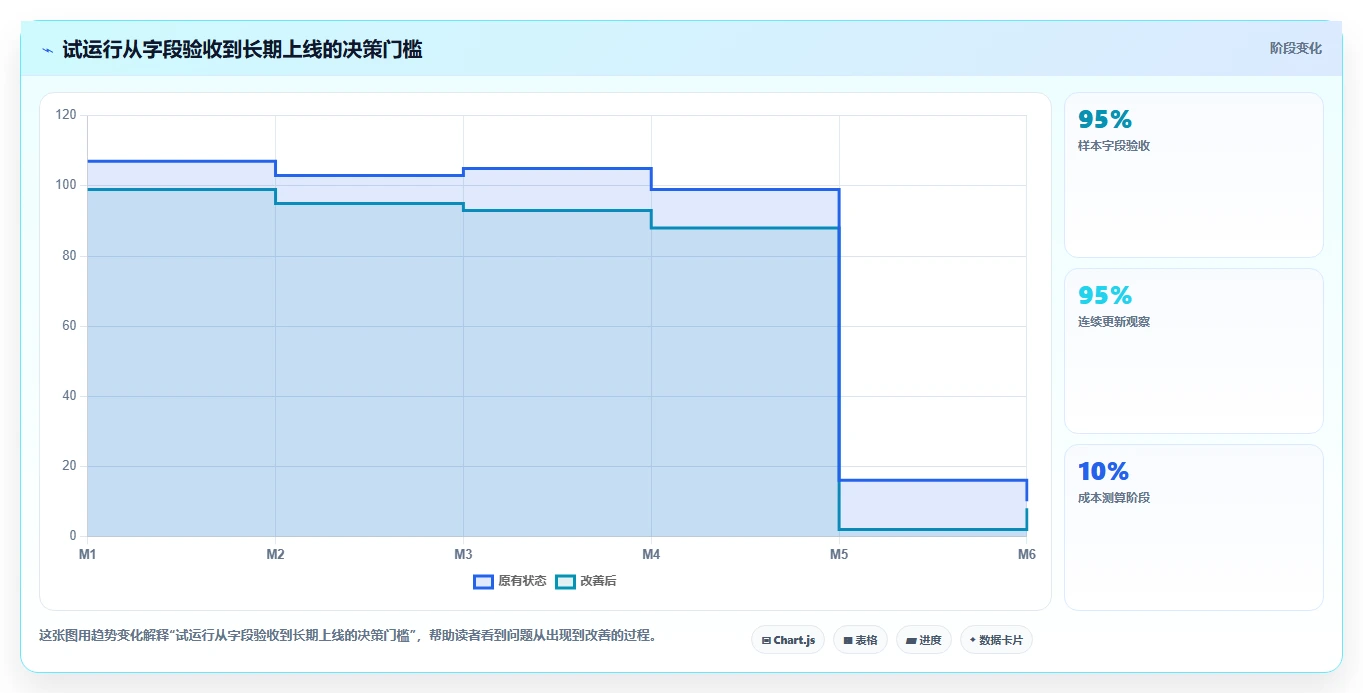Click the 60 y-axis value

[x=69, y=326]
